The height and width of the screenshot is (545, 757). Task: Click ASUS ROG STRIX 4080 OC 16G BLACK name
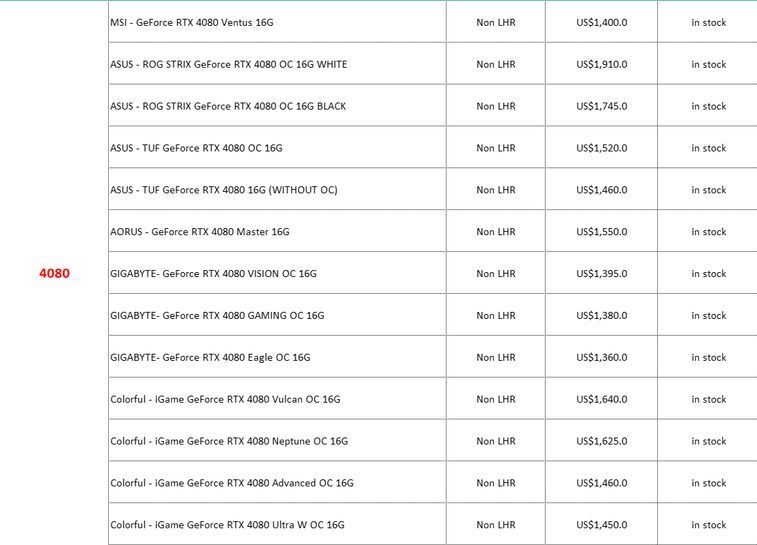pos(228,106)
